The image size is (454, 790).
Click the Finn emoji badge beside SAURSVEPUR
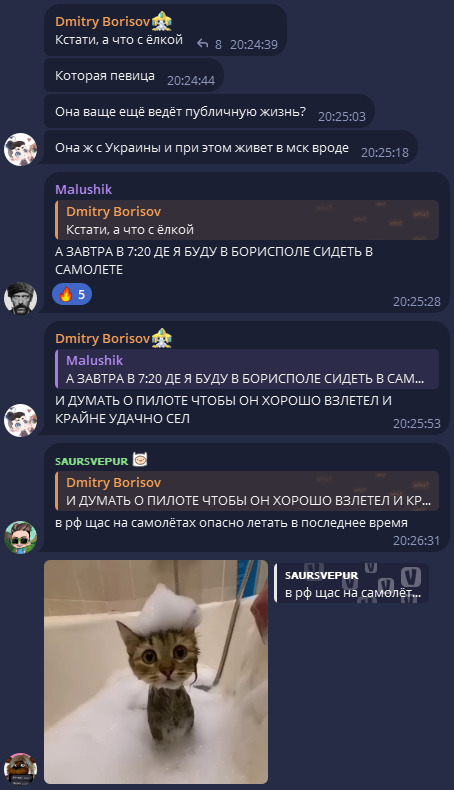(x=140, y=460)
